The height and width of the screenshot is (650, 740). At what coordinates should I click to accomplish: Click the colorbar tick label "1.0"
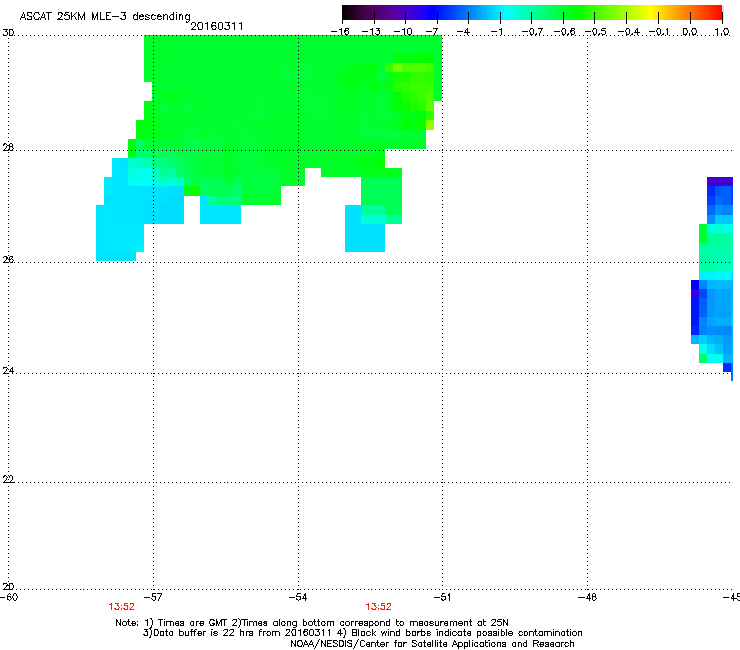722,32
